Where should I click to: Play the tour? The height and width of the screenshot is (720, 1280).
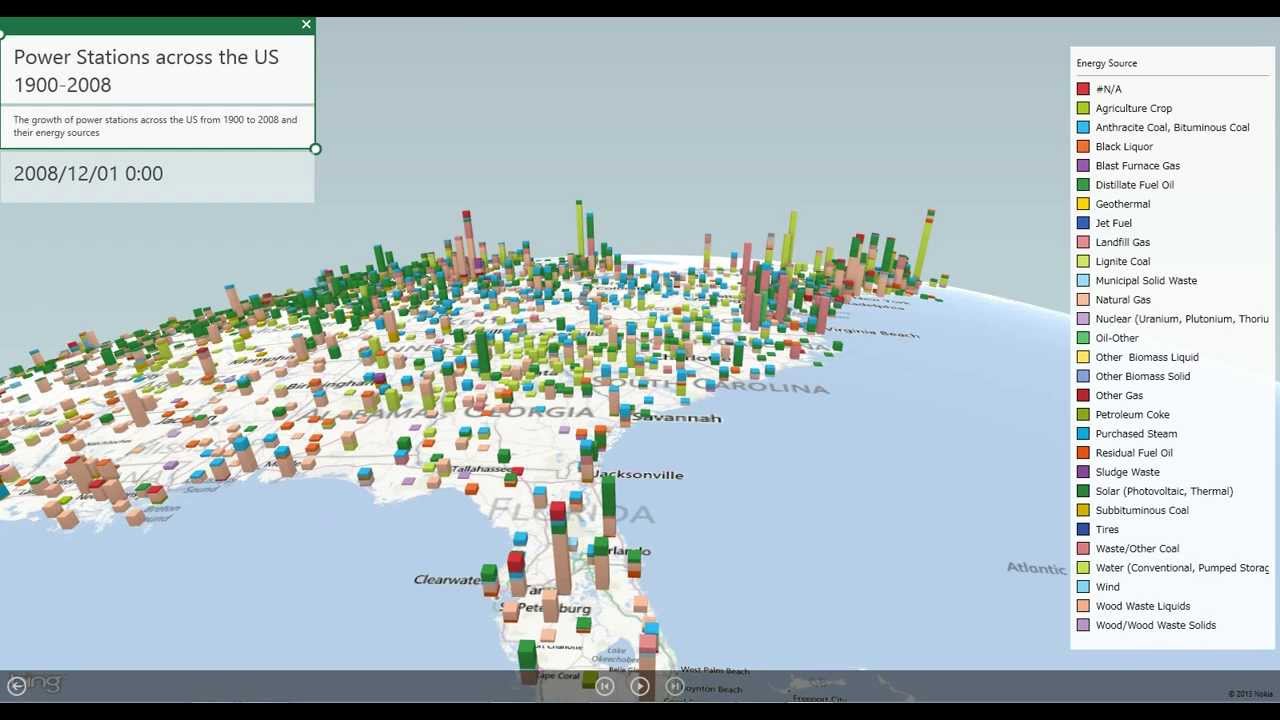pos(640,686)
